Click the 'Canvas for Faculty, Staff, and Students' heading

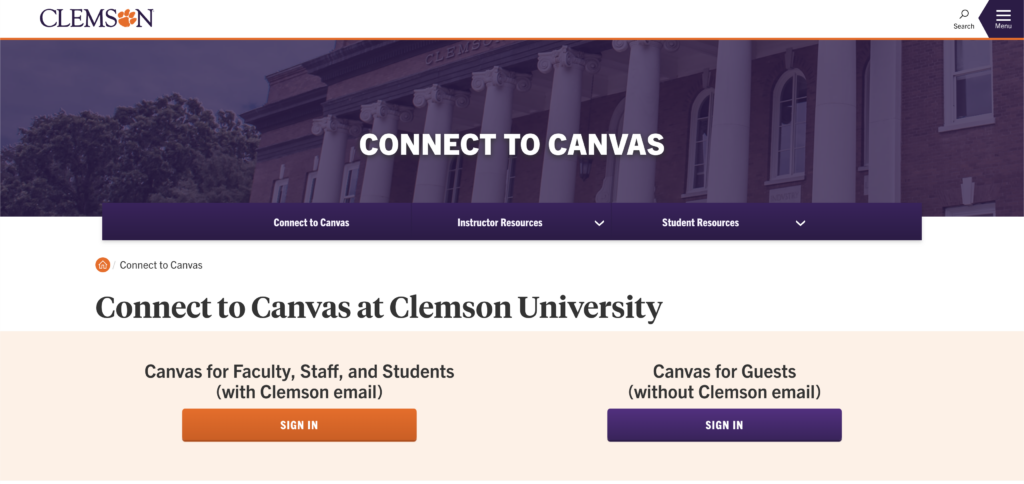[x=299, y=372]
